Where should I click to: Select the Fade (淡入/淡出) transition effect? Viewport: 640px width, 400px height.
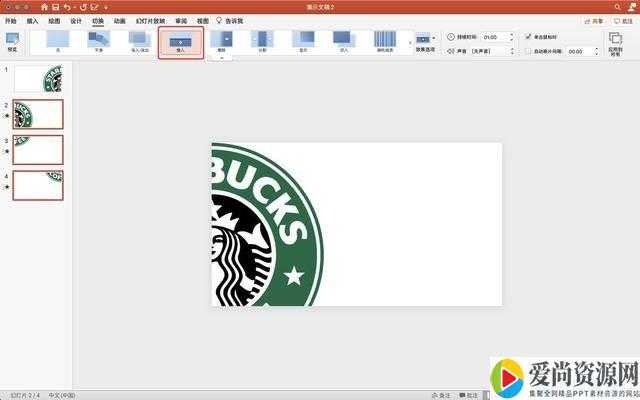click(139, 41)
